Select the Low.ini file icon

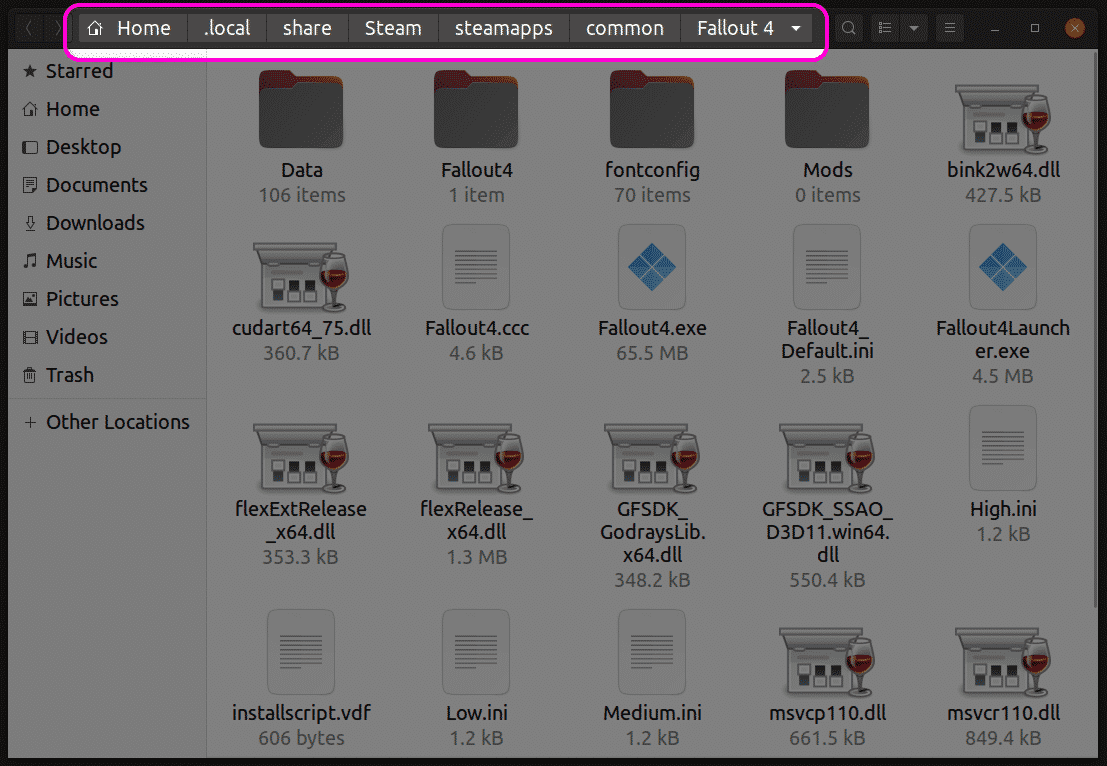point(477,652)
